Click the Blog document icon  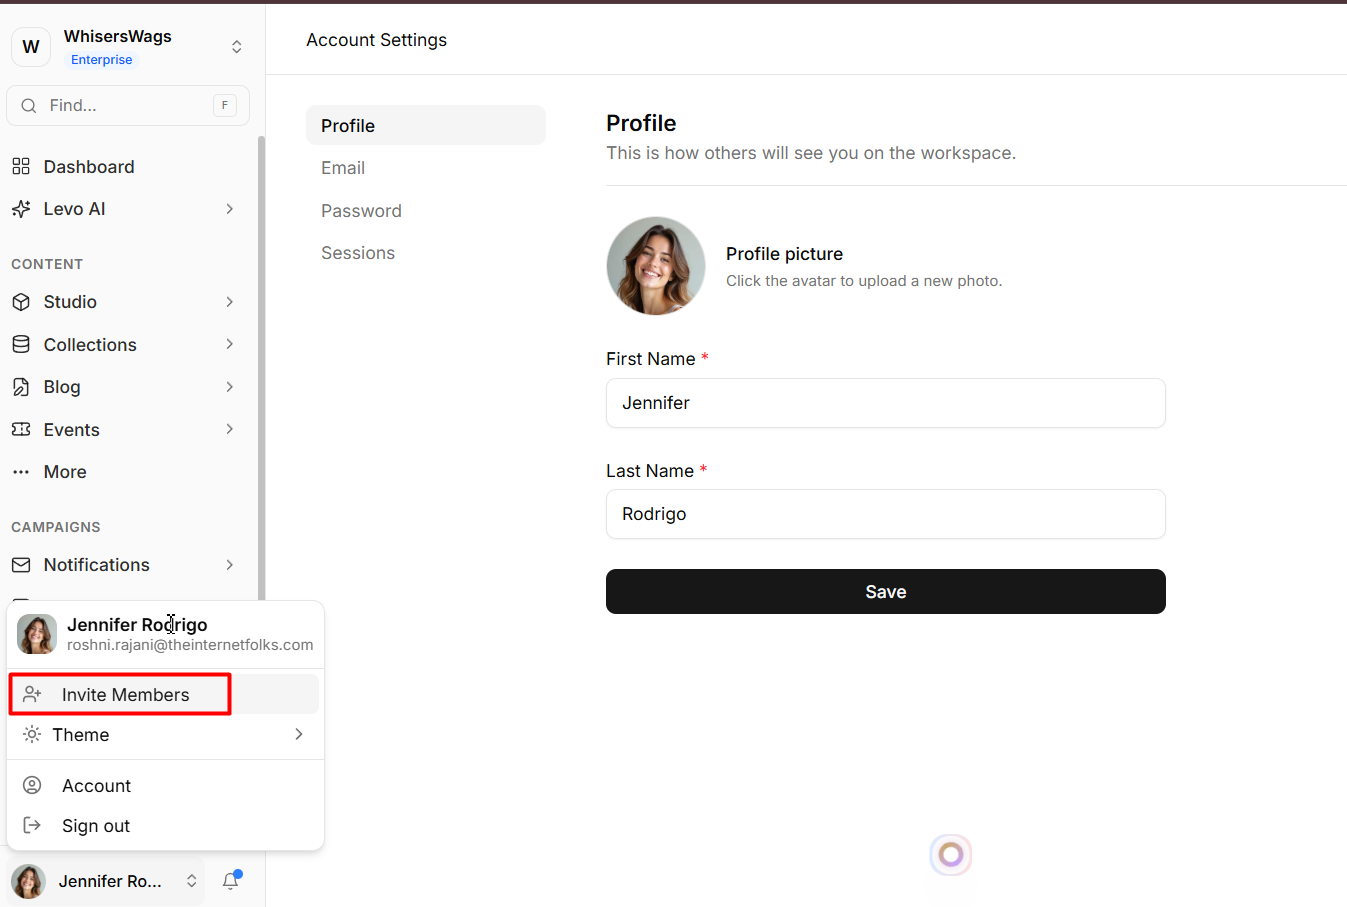pos(21,387)
